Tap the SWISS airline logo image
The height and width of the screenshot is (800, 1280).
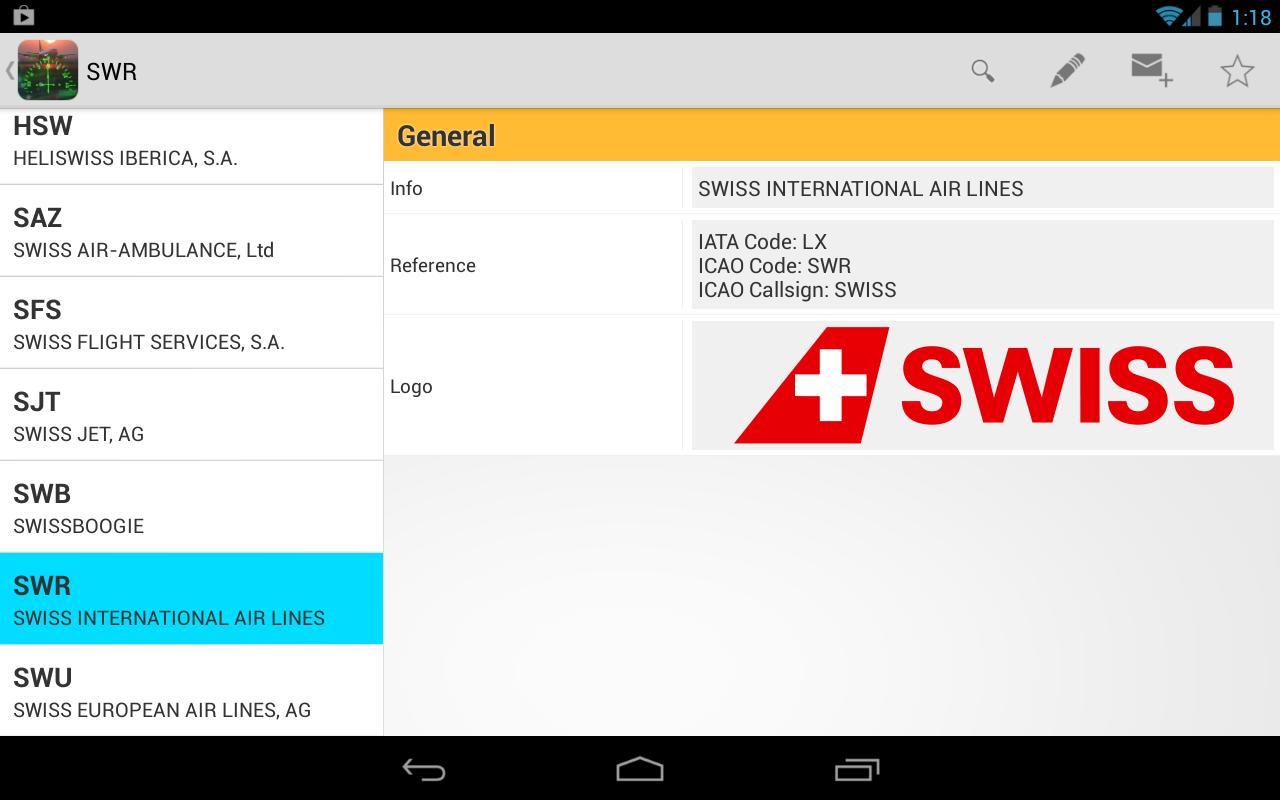[984, 385]
